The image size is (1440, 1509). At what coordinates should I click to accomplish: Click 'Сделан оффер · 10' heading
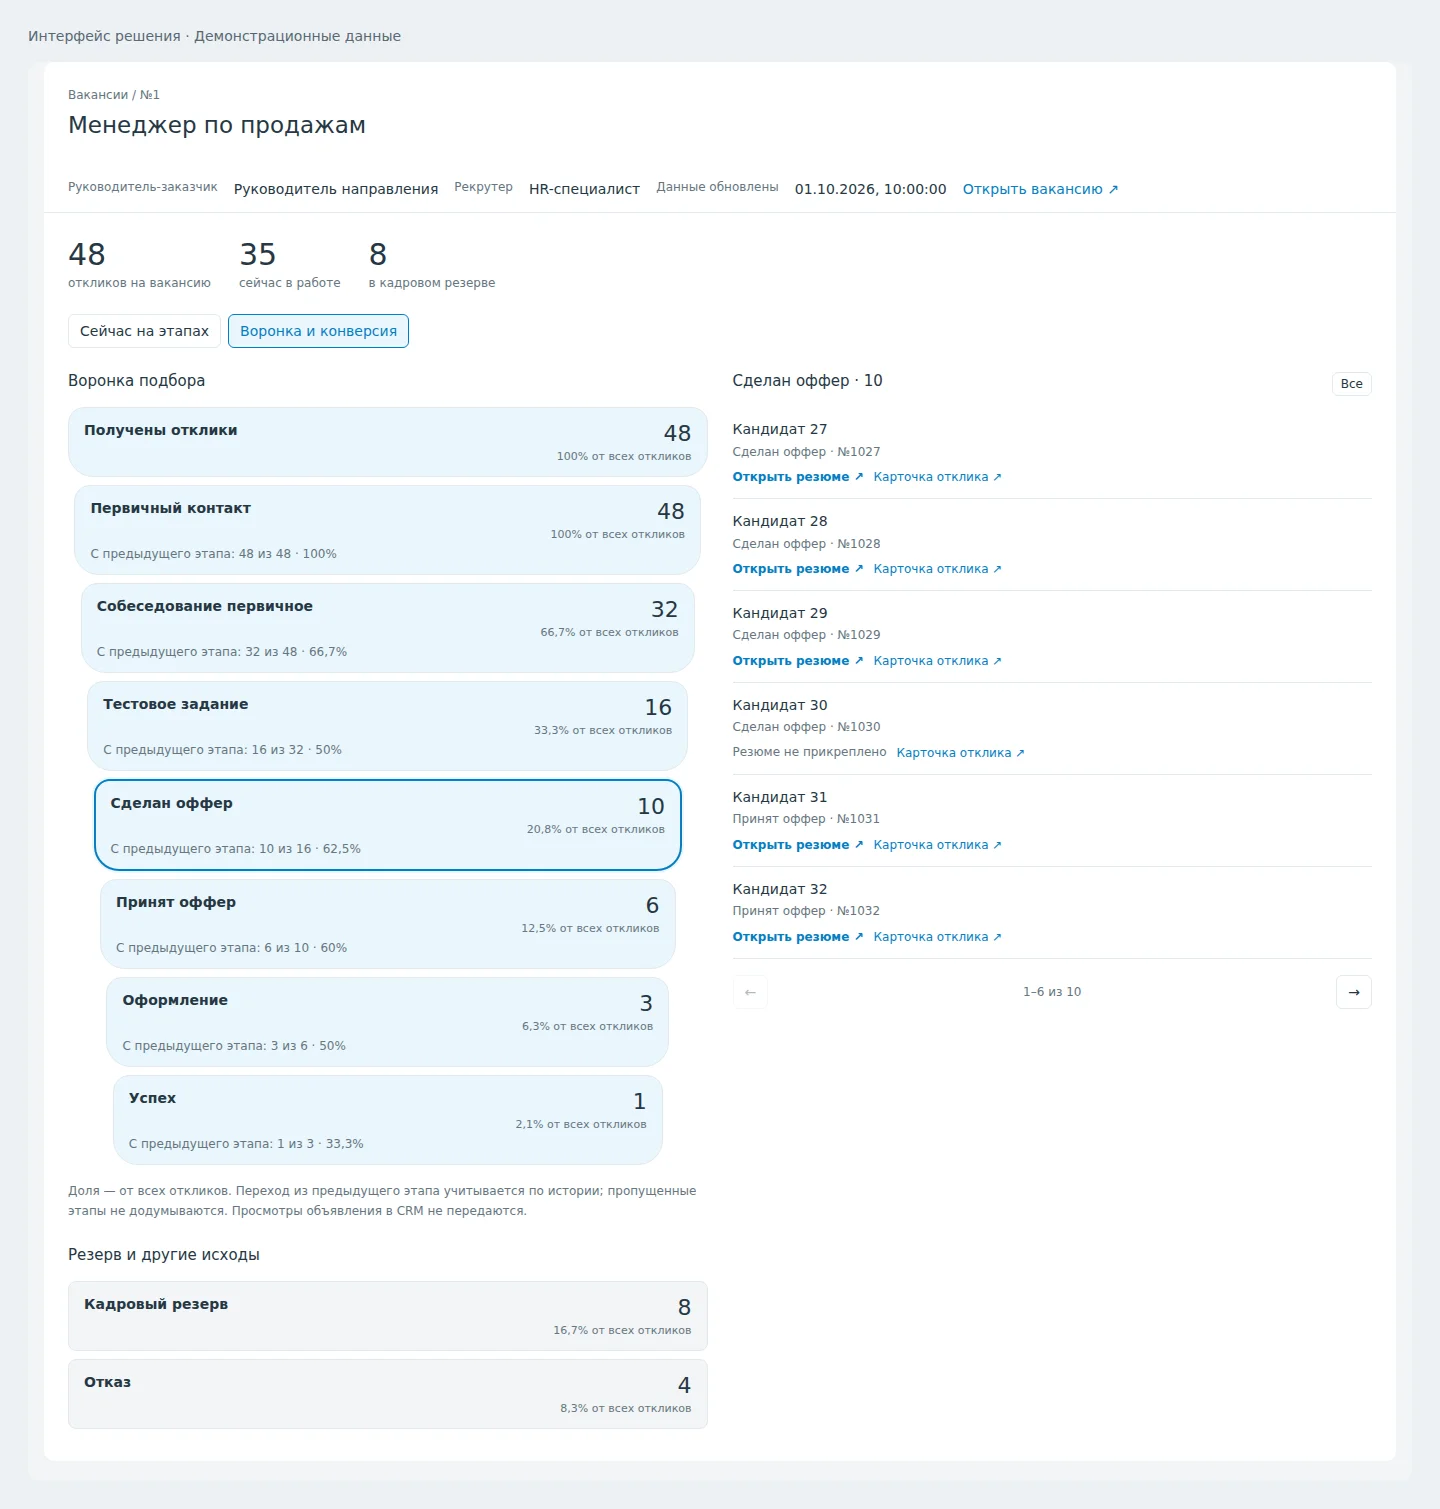[807, 381]
